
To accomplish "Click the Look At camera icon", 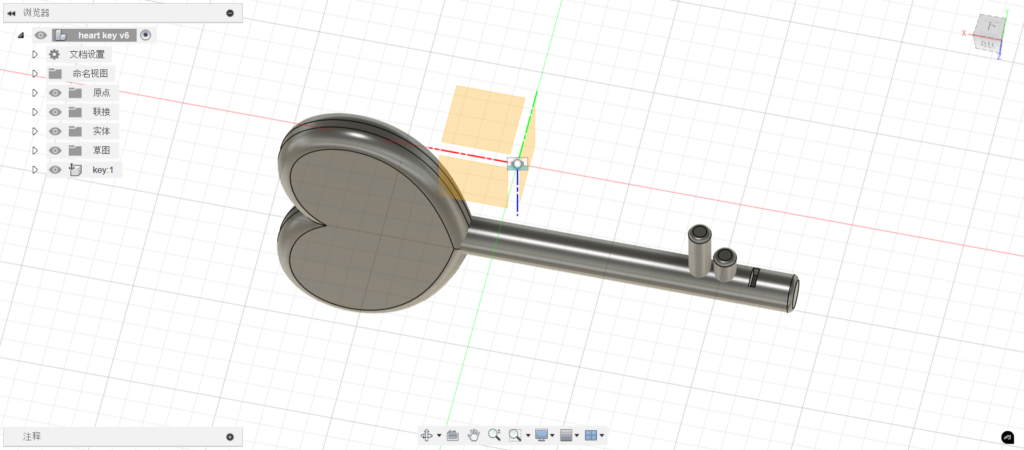I will point(452,435).
